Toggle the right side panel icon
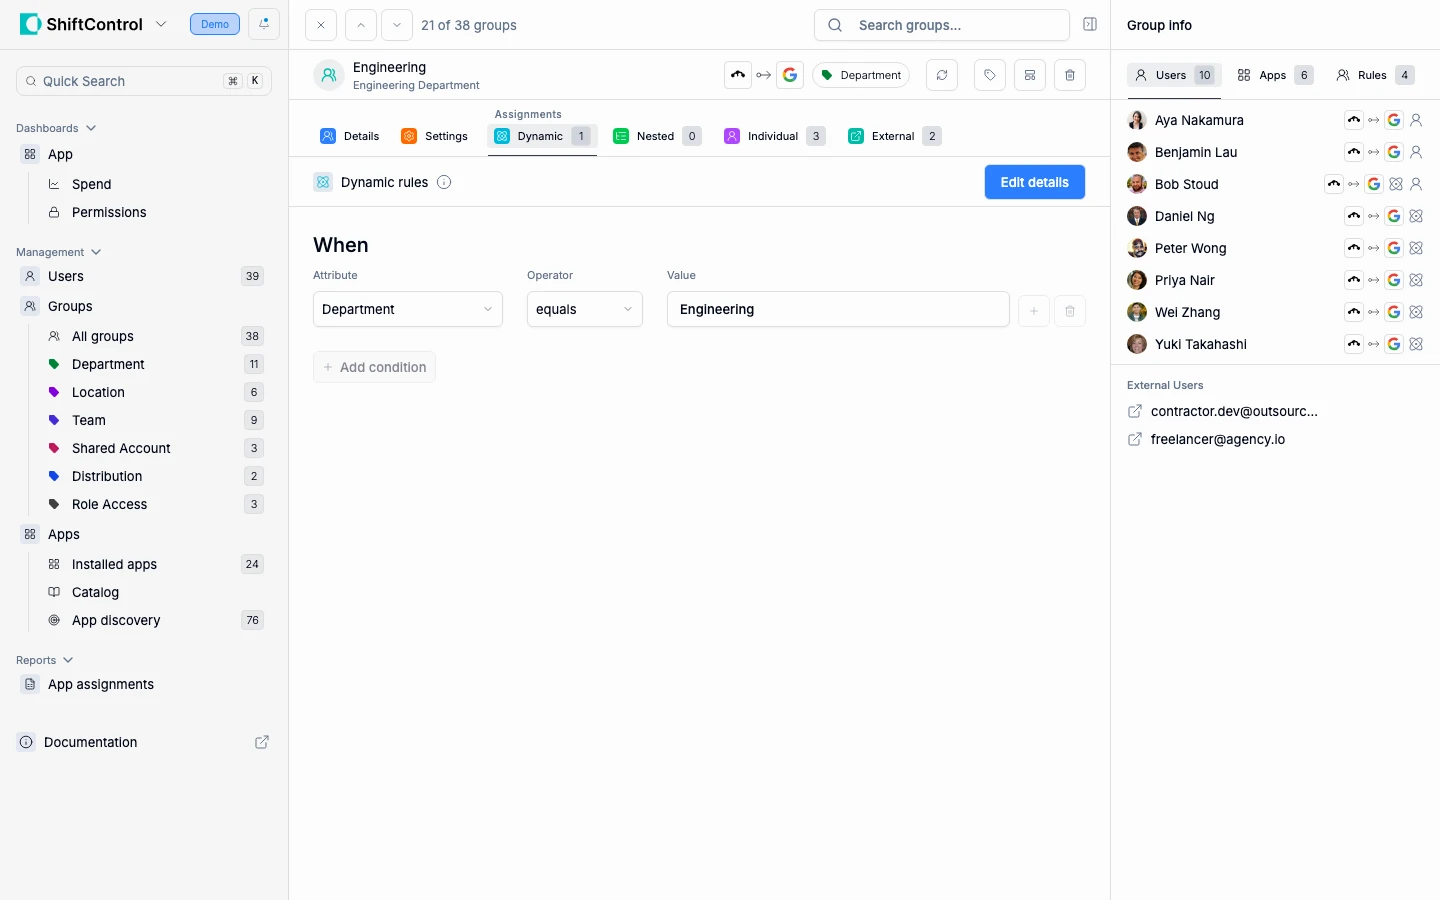The width and height of the screenshot is (1440, 900). (1090, 25)
